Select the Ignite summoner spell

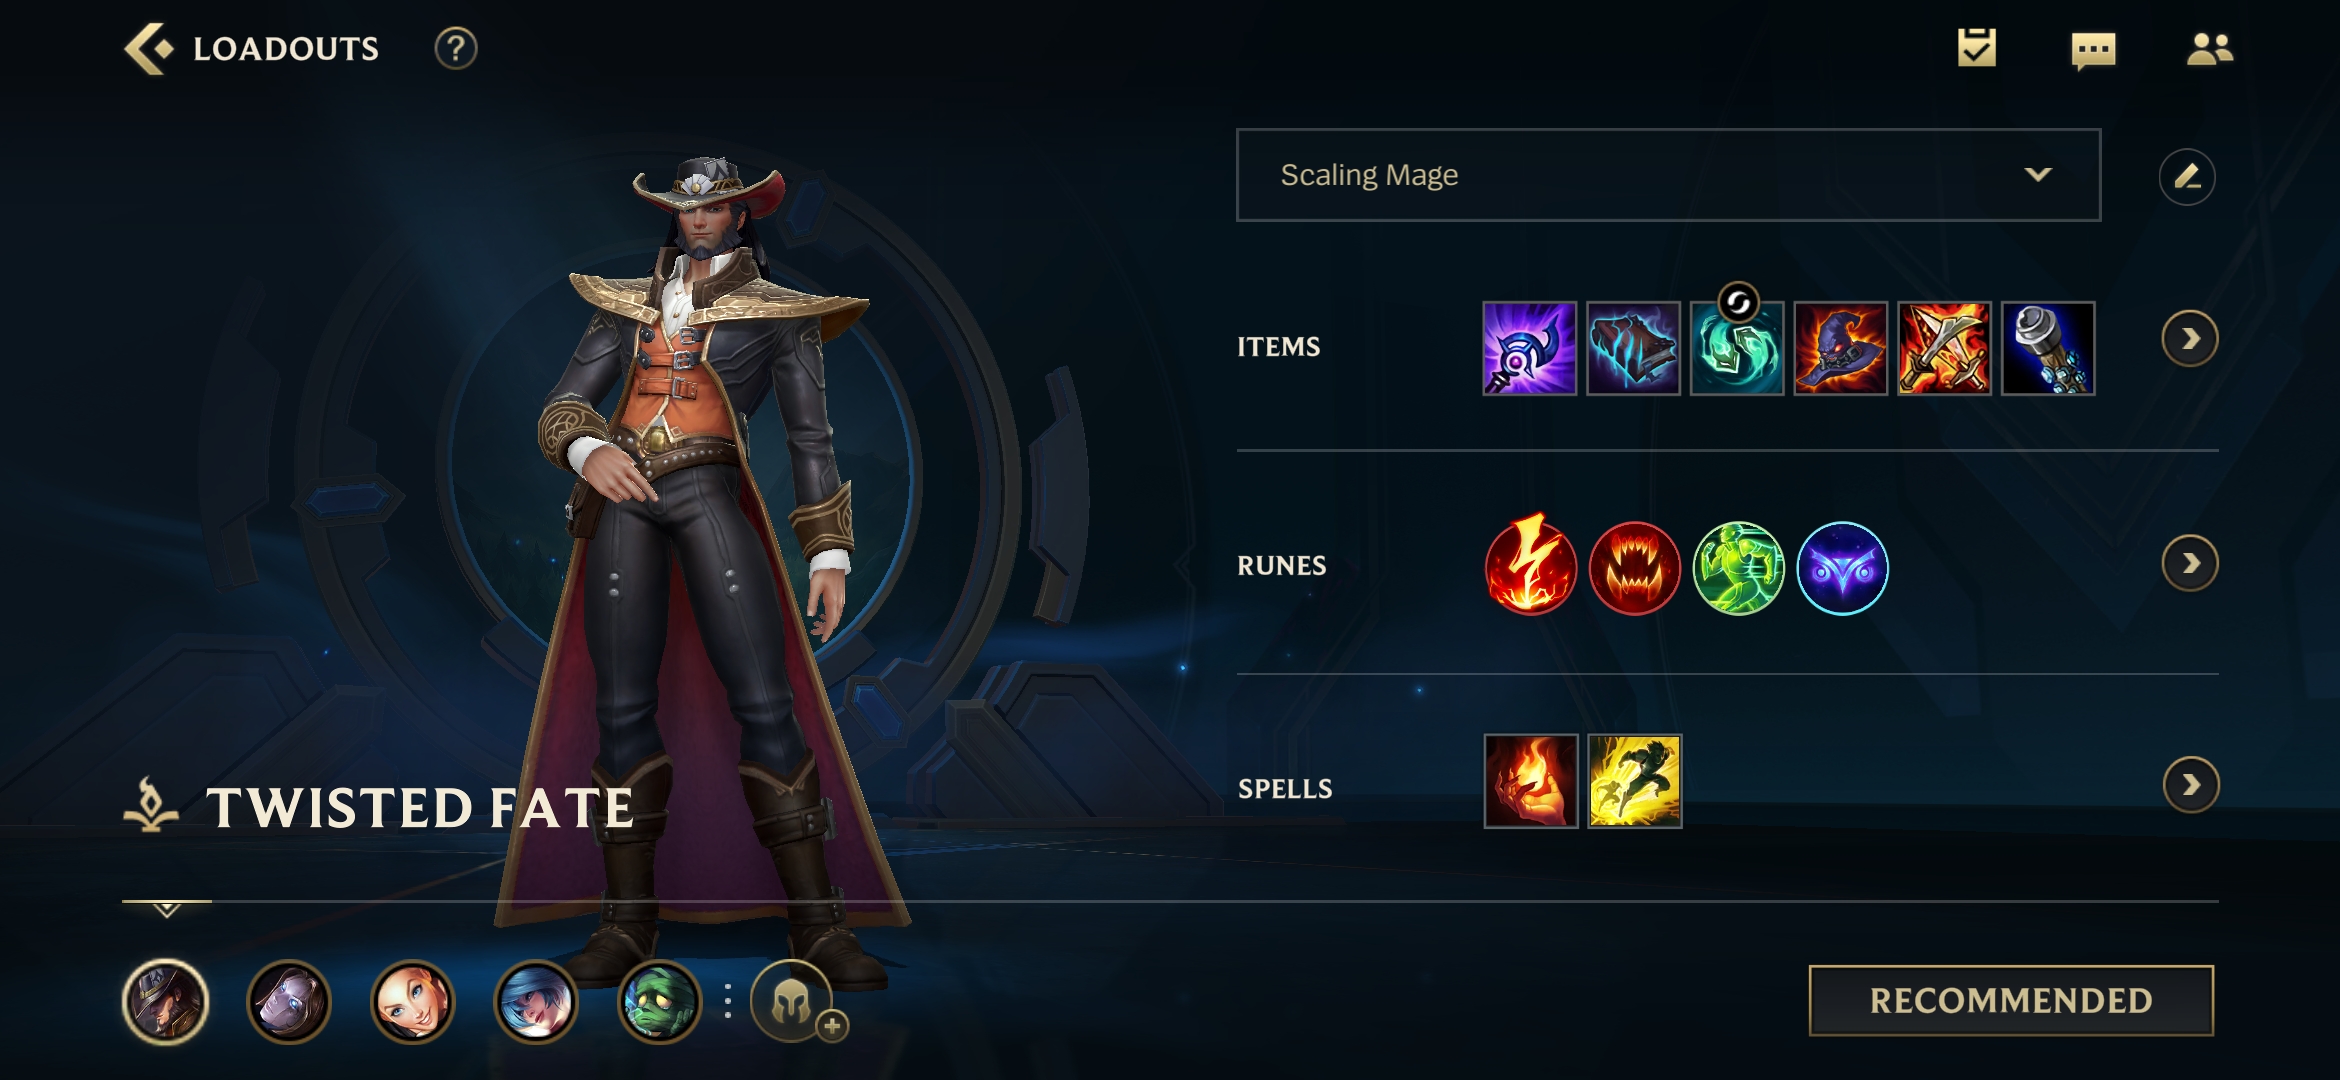pos(1530,781)
